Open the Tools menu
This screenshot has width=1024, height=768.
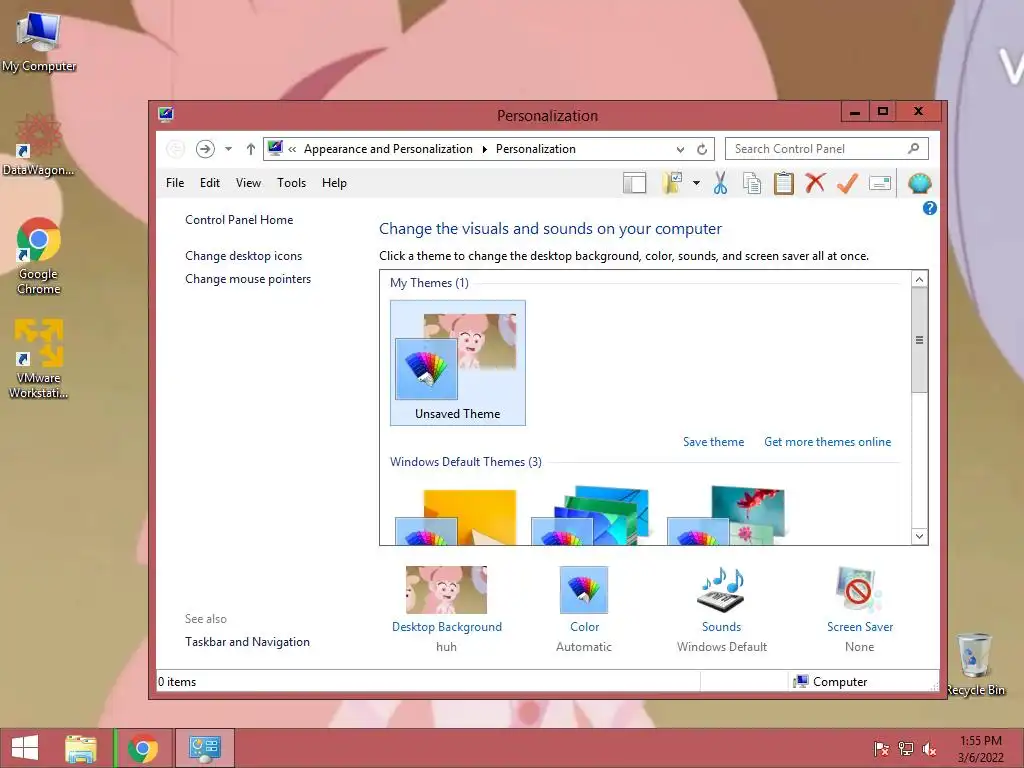[x=291, y=183]
